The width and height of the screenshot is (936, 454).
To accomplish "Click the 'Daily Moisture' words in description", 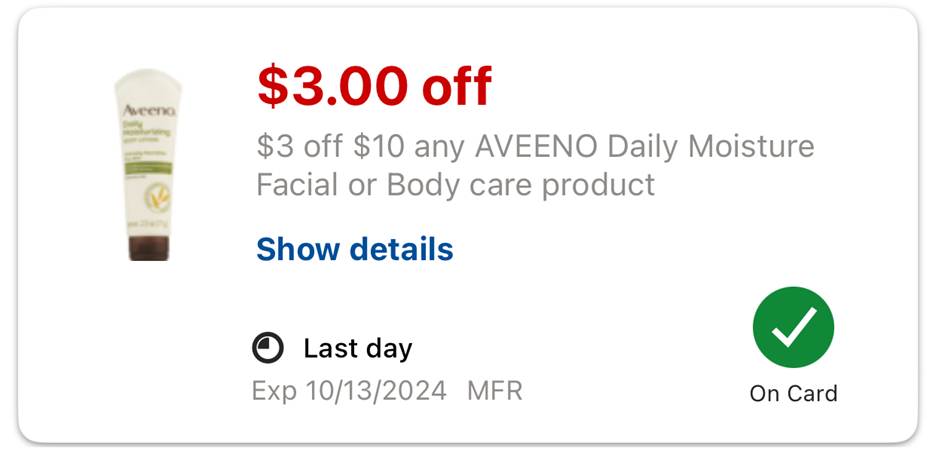I will coord(711,147).
